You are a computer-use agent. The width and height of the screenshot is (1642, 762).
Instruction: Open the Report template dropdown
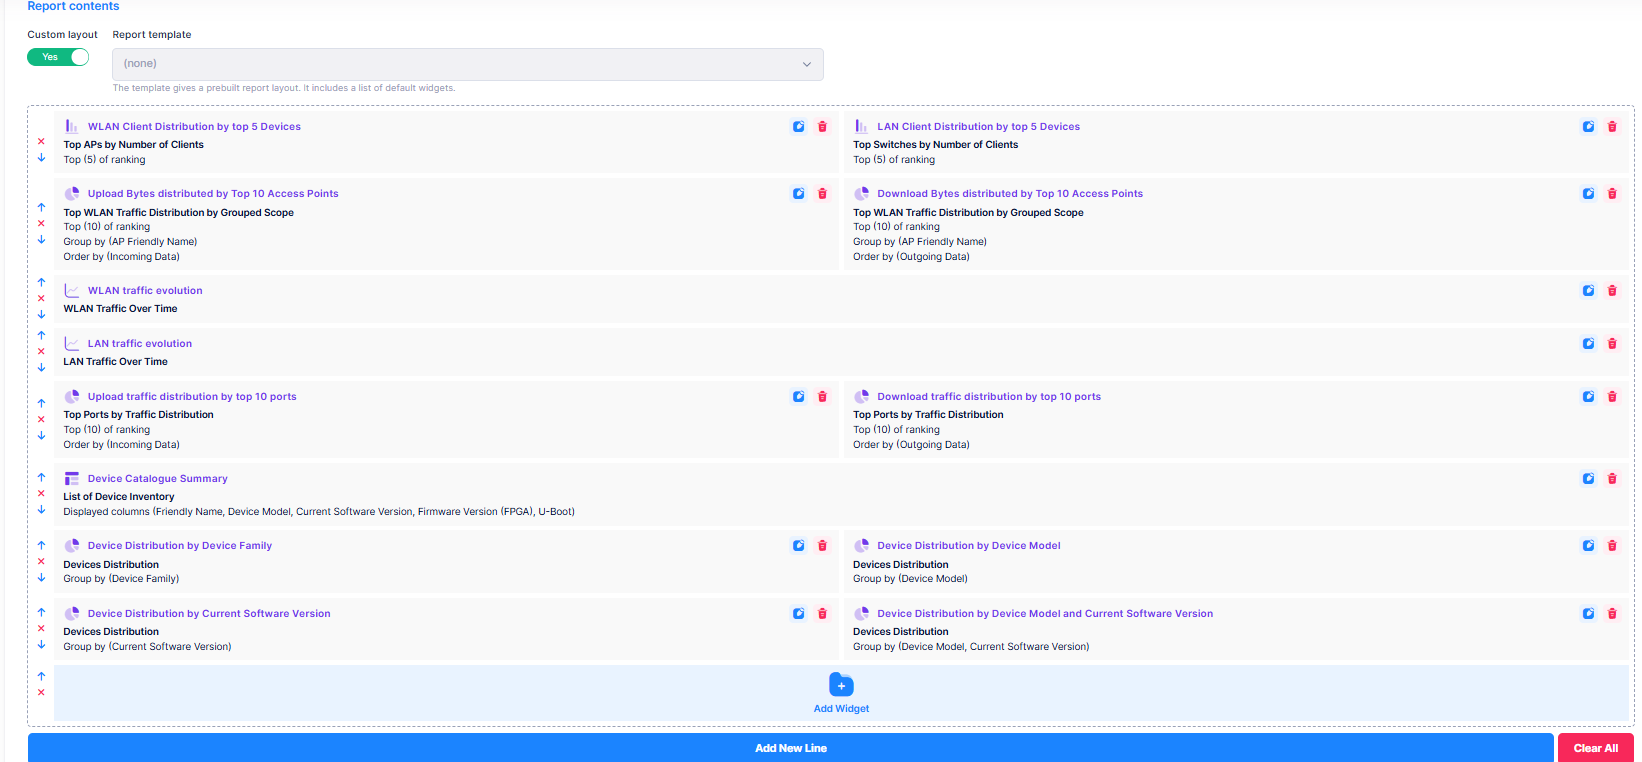(467, 64)
